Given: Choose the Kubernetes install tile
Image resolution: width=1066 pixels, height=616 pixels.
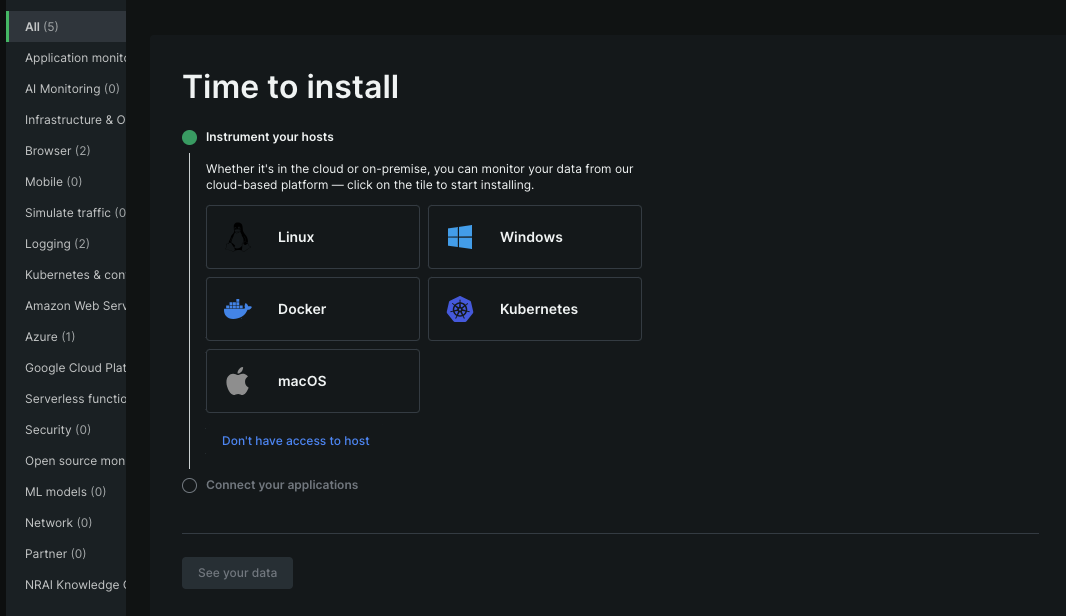Looking at the screenshot, I should click(x=534, y=309).
